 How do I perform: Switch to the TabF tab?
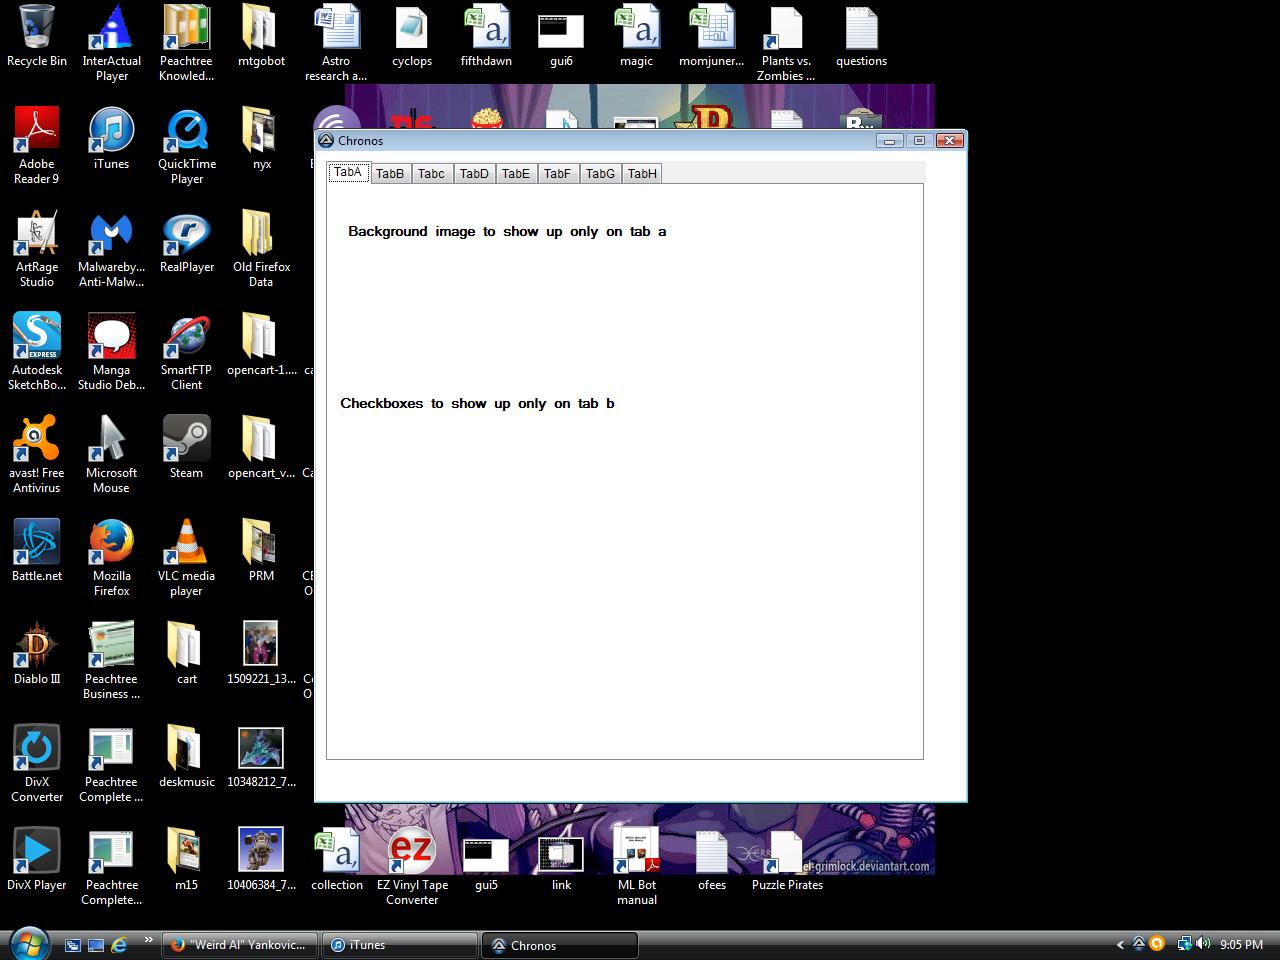click(x=557, y=174)
